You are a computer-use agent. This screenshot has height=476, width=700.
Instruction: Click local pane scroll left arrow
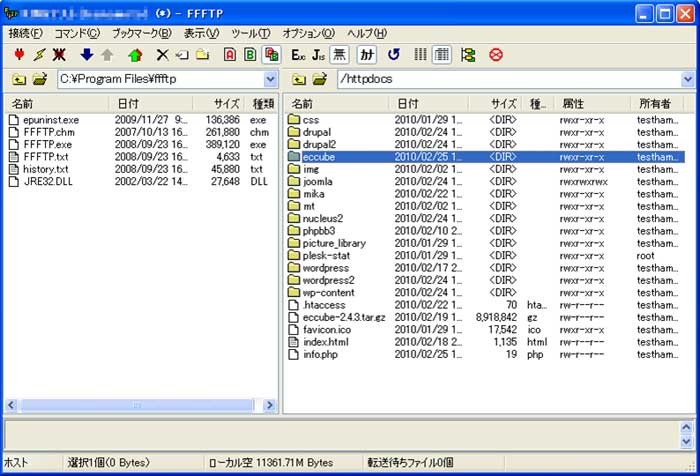pos(12,405)
